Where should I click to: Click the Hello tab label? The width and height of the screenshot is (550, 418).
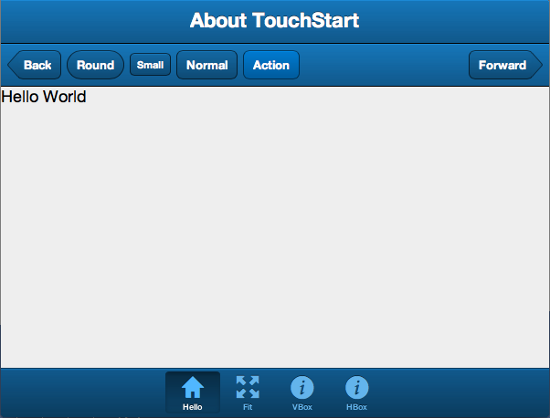(192, 407)
